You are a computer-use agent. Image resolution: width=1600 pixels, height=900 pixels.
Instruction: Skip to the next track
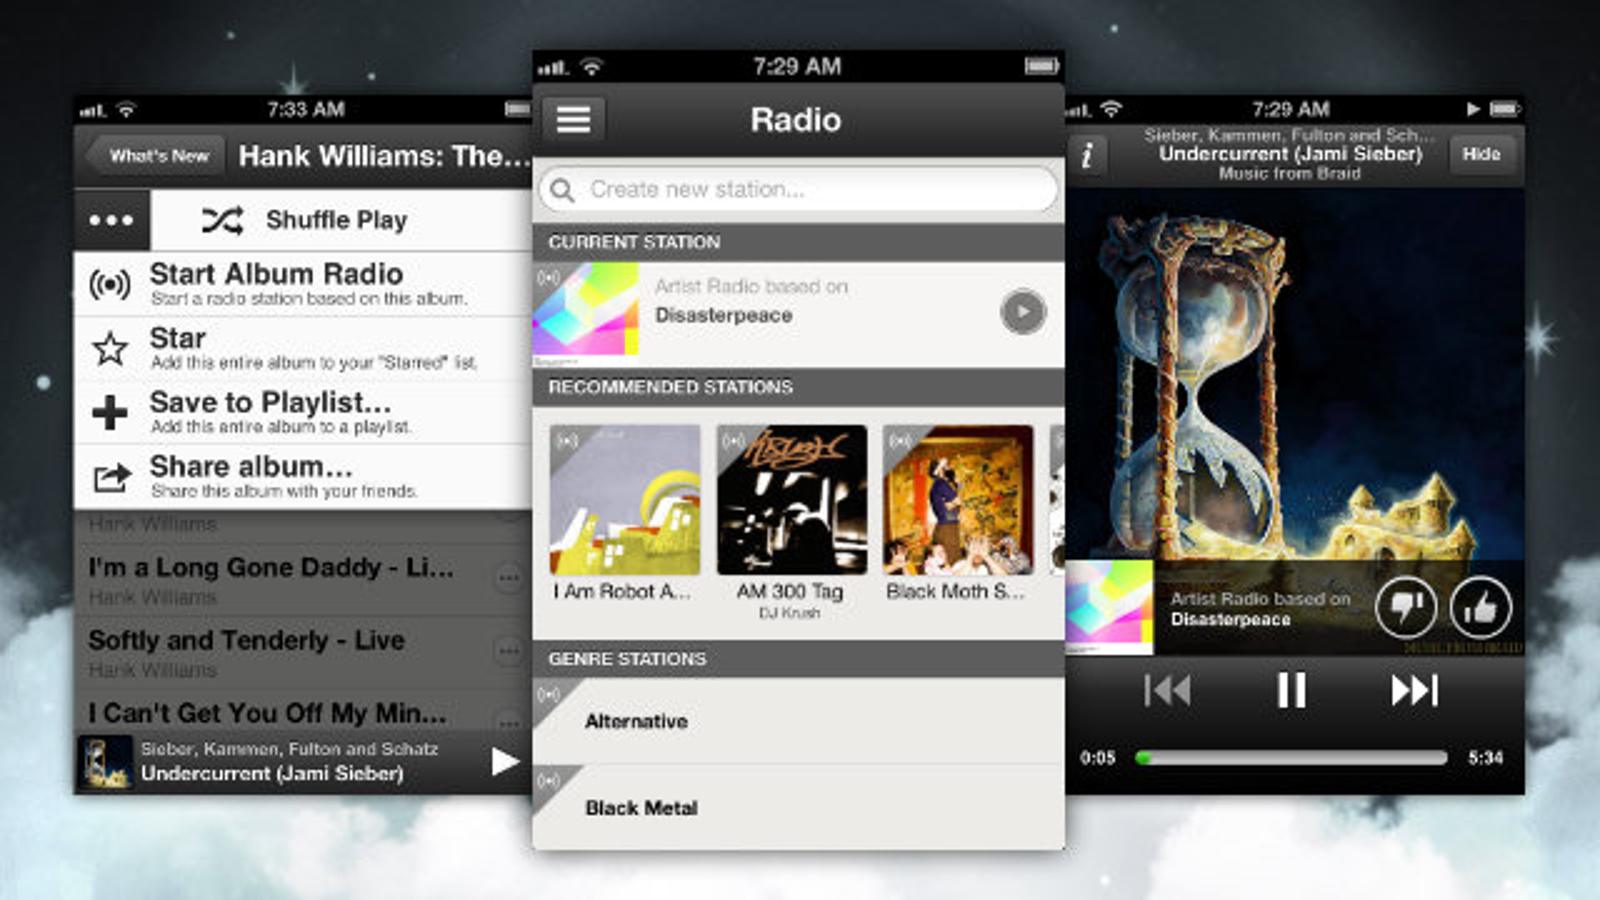[1414, 690]
